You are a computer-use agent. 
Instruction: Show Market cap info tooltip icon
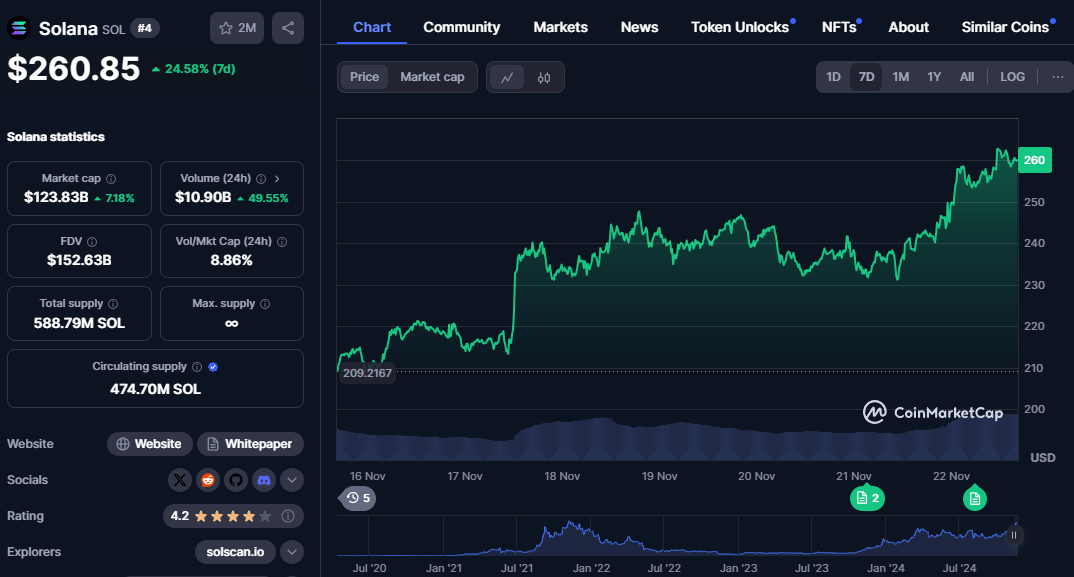[x=111, y=179]
